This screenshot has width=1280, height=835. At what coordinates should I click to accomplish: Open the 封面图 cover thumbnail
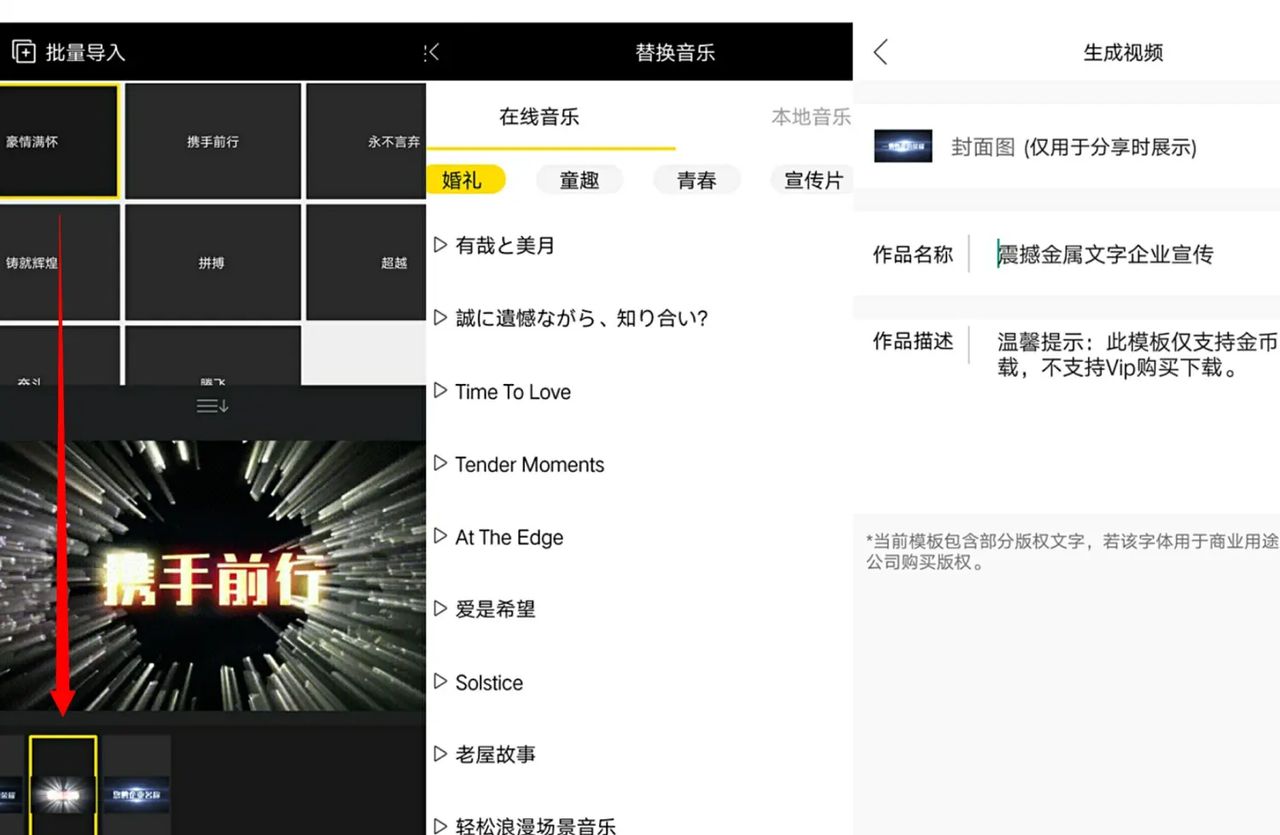[x=903, y=146]
